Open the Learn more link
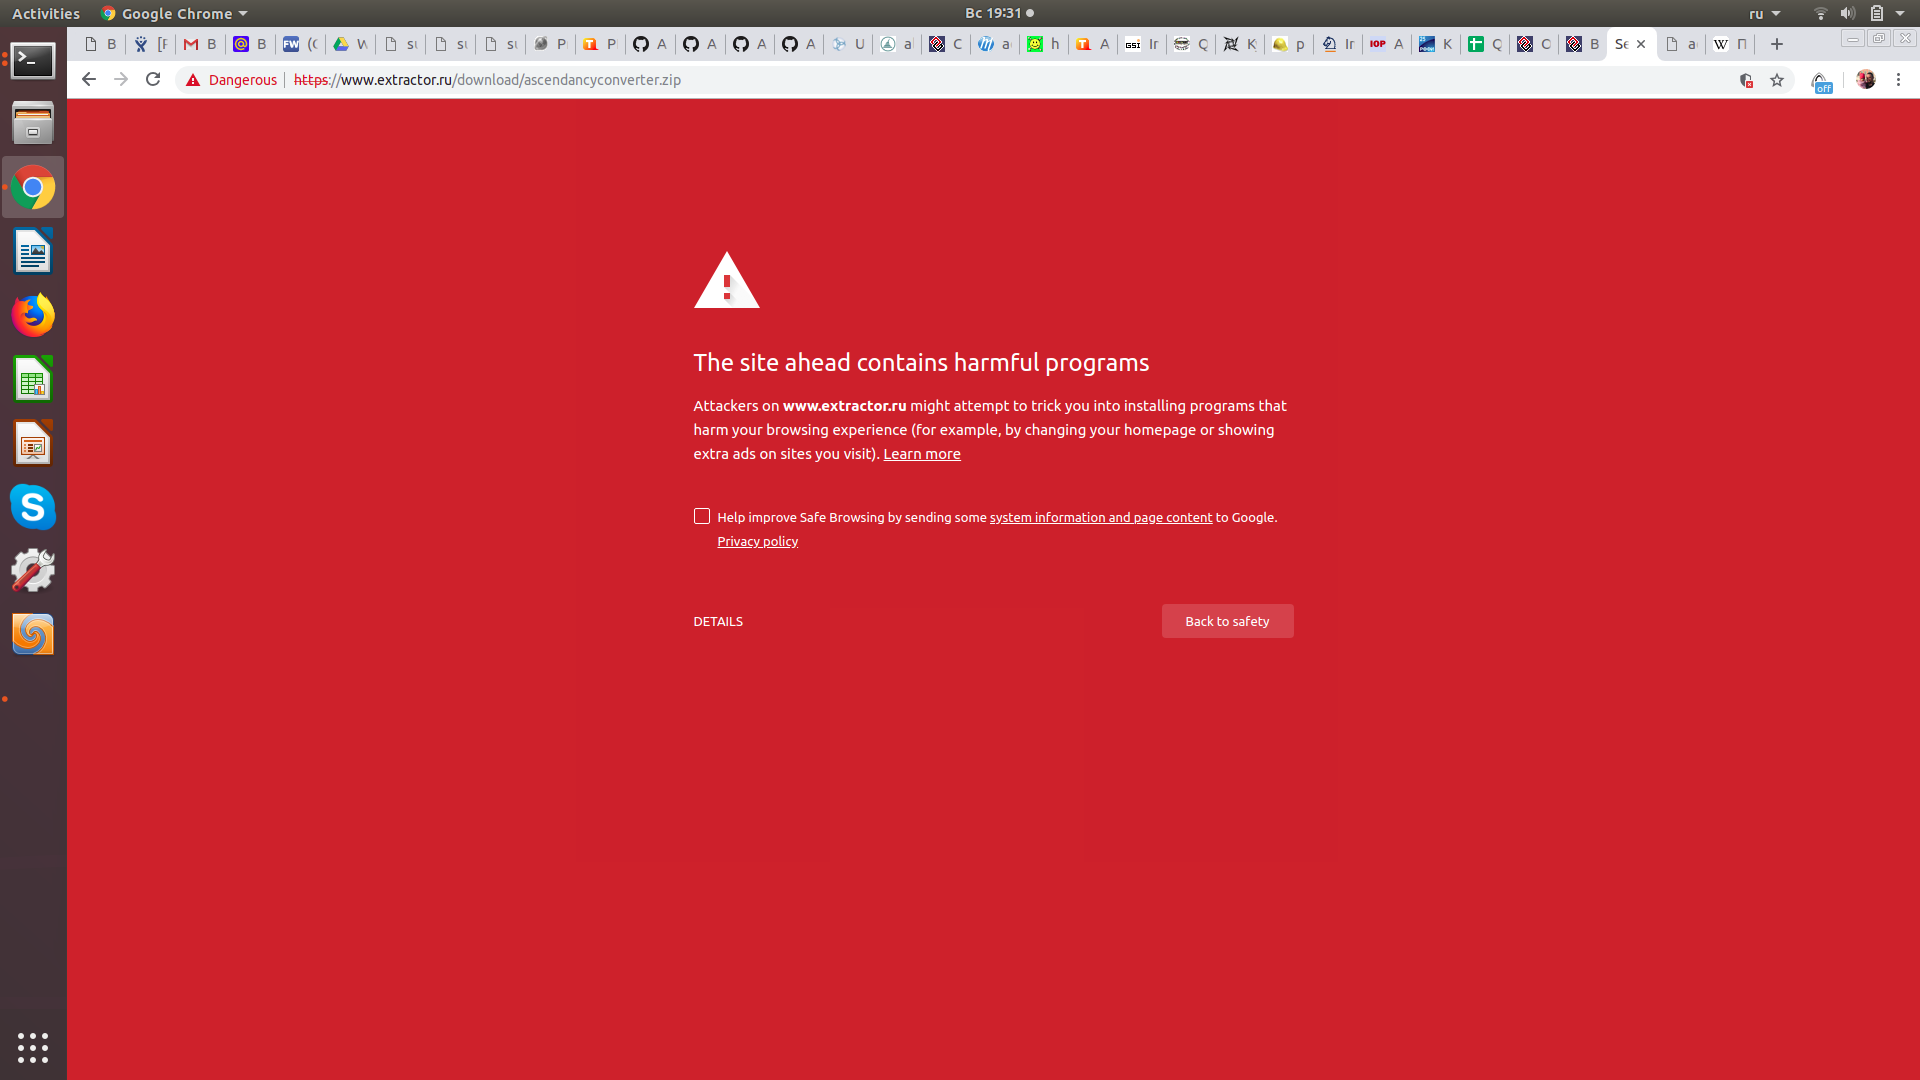Image resolution: width=1920 pixels, height=1080 pixels. (921, 453)
